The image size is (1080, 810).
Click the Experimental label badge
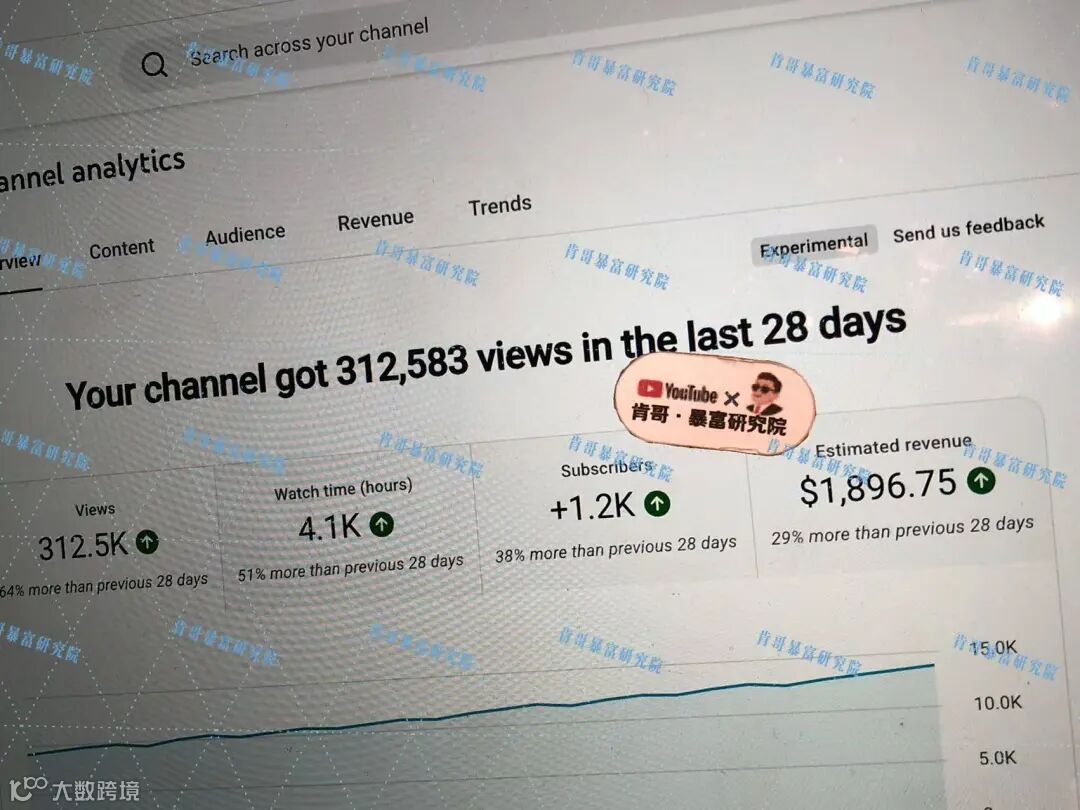click(x=815, y=245)
